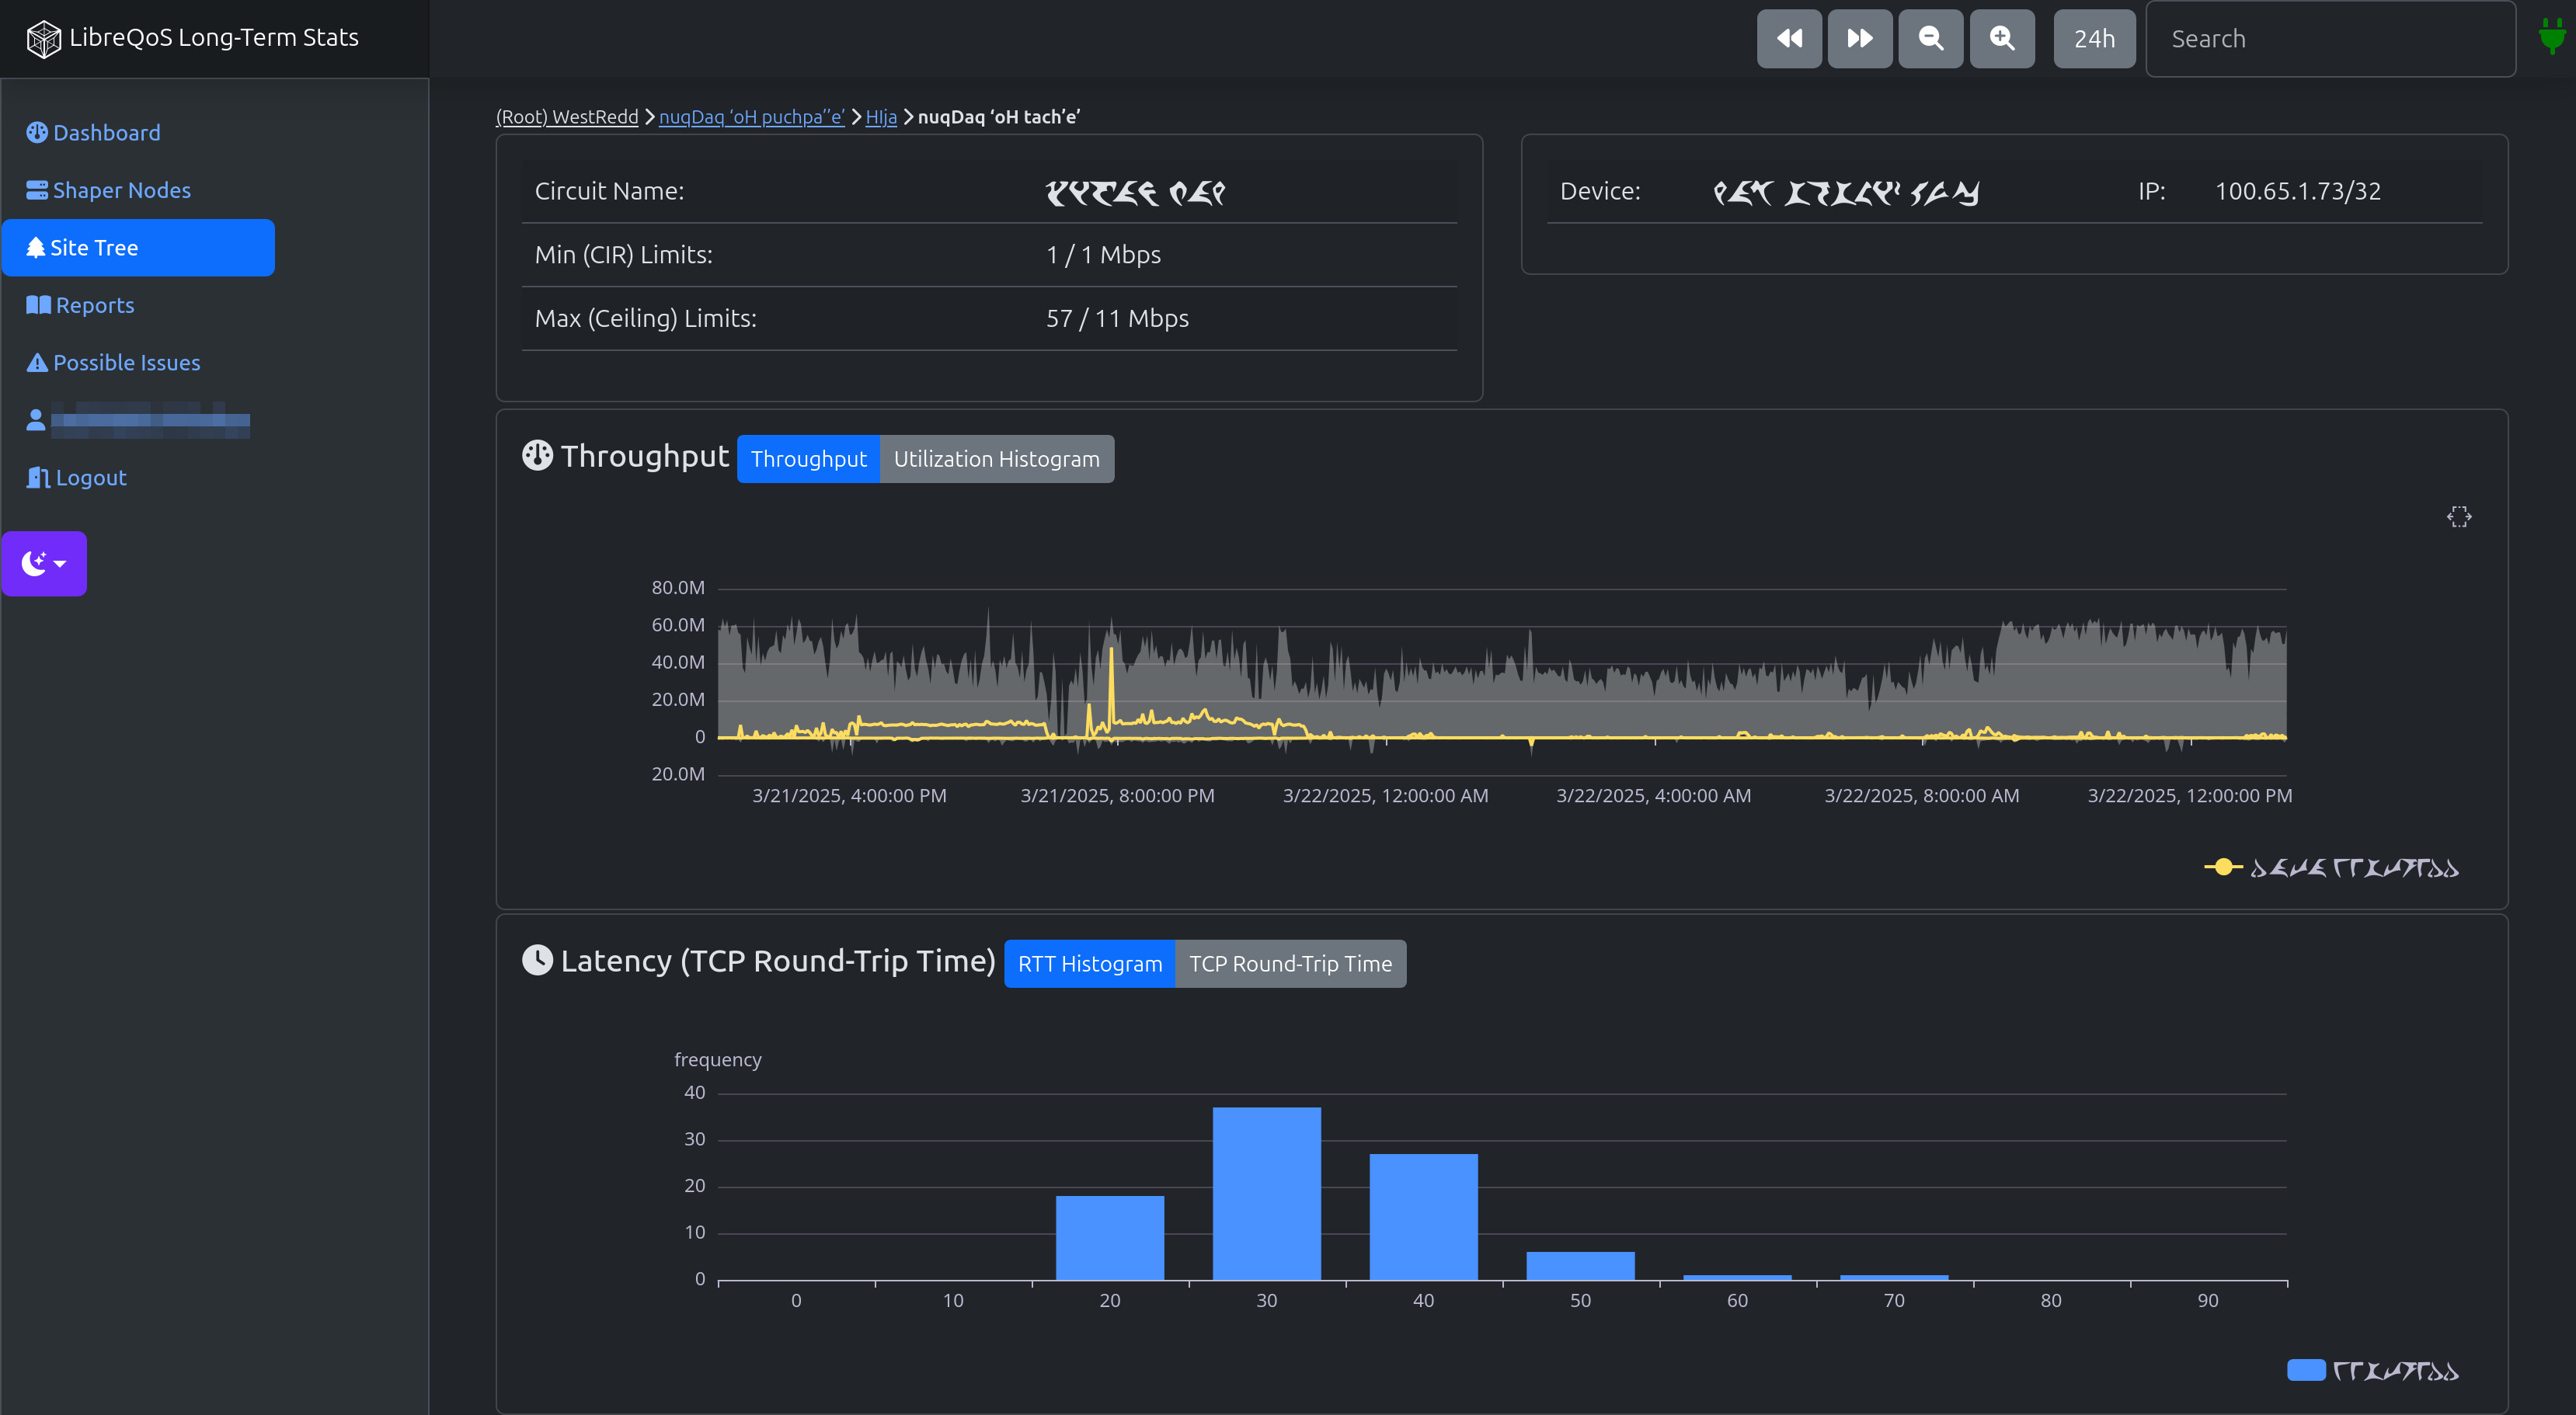Click the user profile icon in sidebar
This screenshot has width=2576, height=1415.
[36, 420]
